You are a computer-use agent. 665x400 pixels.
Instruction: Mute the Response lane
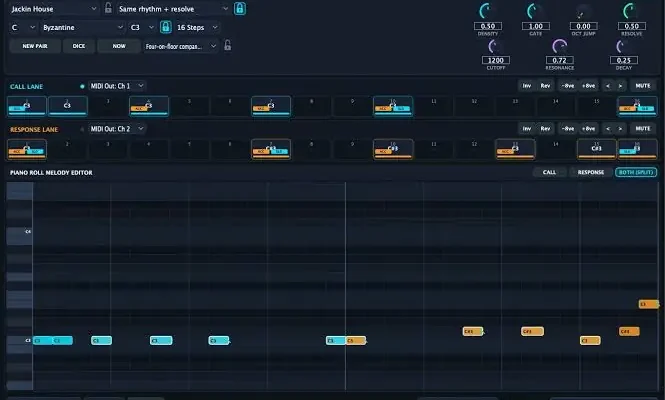click(x=643, y=129)
